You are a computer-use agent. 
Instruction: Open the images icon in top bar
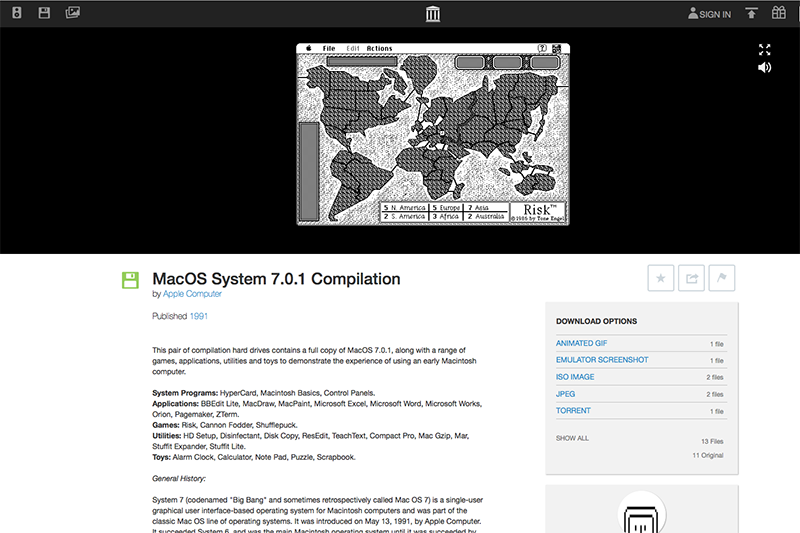tap(72, 13)
